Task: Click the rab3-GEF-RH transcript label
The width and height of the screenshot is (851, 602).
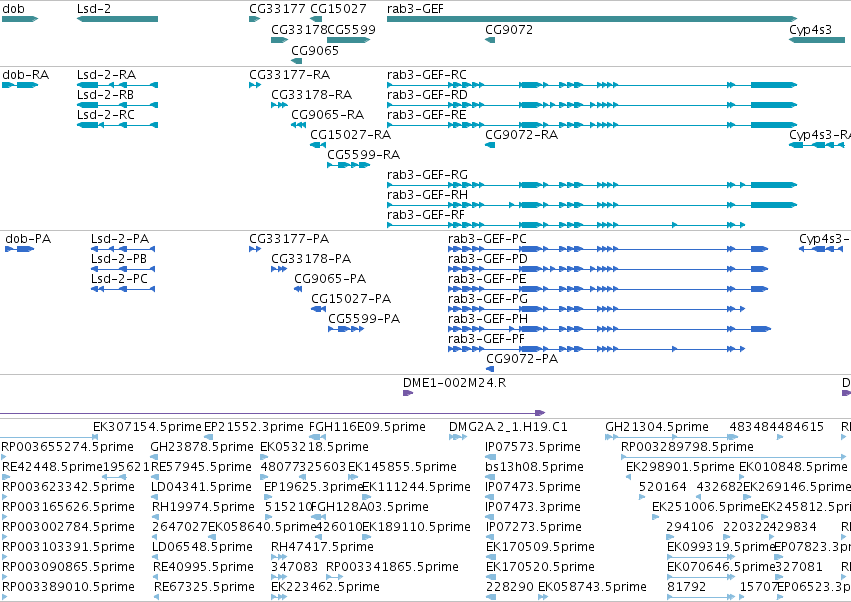Action: [x=427, y=194]
